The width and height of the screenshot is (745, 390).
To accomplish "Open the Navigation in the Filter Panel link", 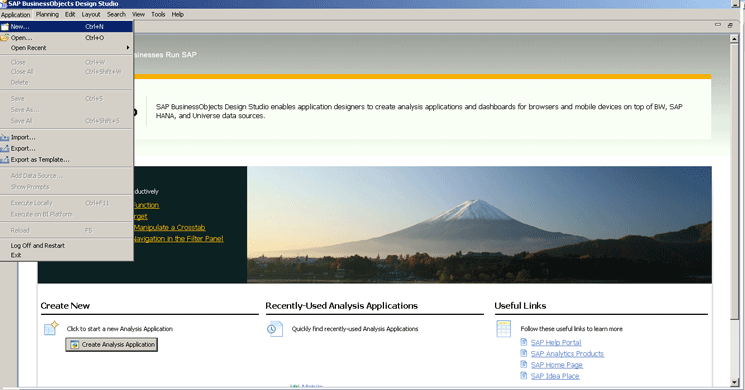I will pyautogui.click(x=178, y=238).
